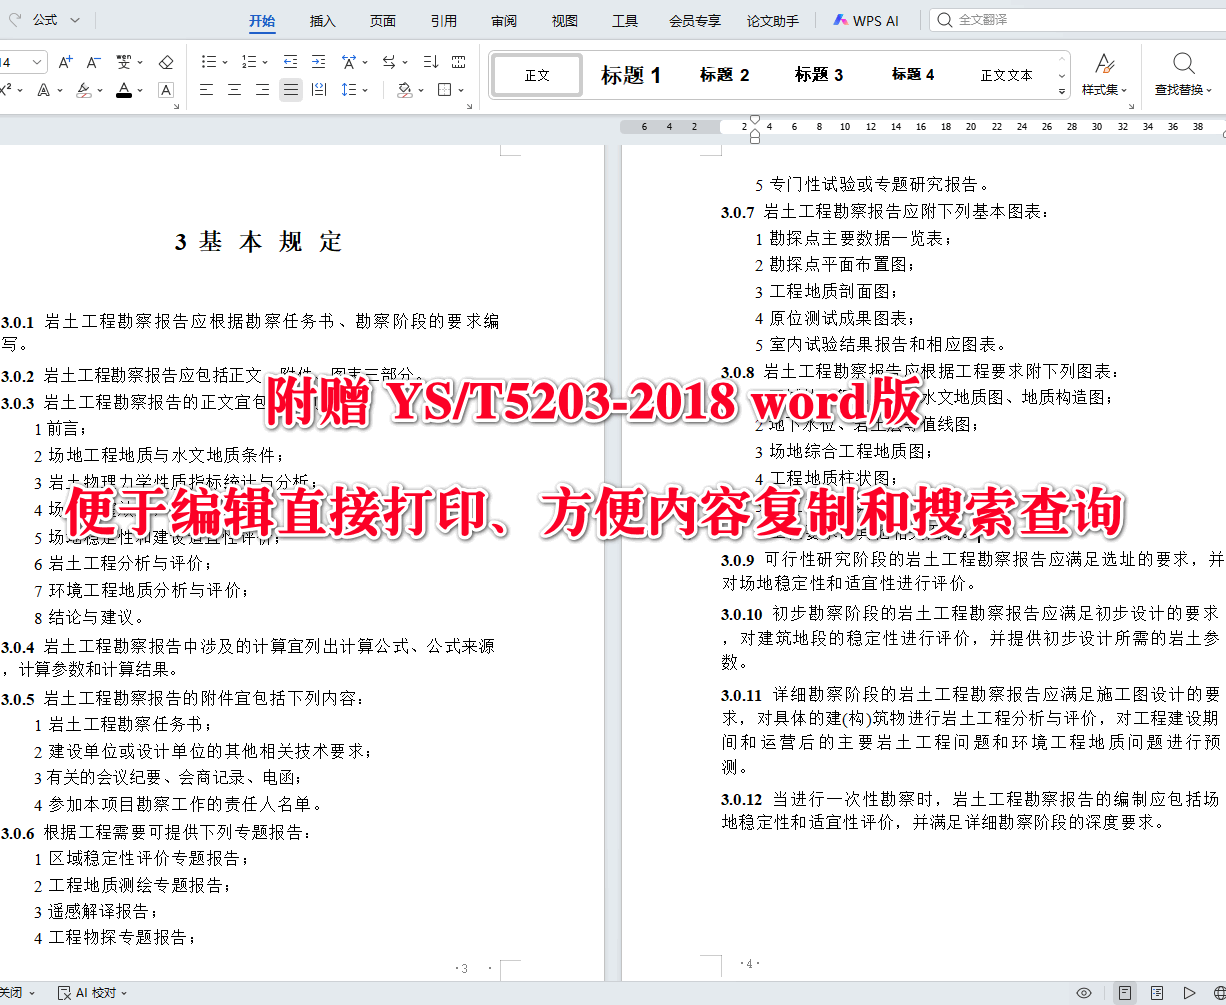Image resolution: width=1226 pixels, height=1005 pixels.
Task: Click the line spacing icon
Action: pos(348,90)
